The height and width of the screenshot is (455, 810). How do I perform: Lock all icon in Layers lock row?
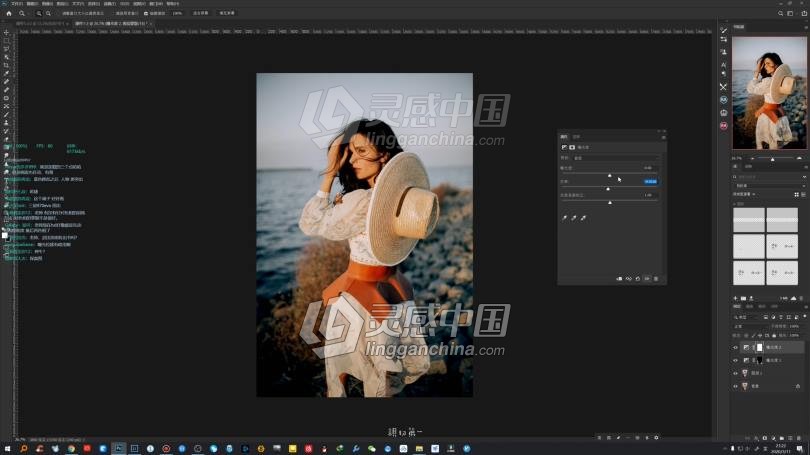click(774, 336)
